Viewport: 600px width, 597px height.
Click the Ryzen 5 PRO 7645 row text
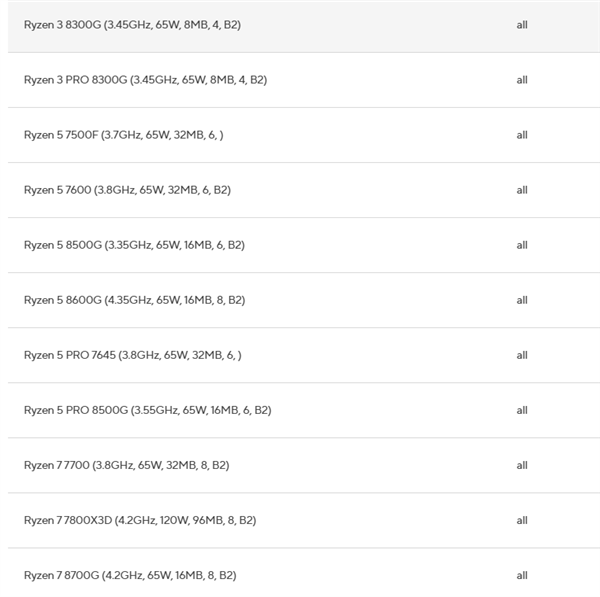[x=132, y=355]
